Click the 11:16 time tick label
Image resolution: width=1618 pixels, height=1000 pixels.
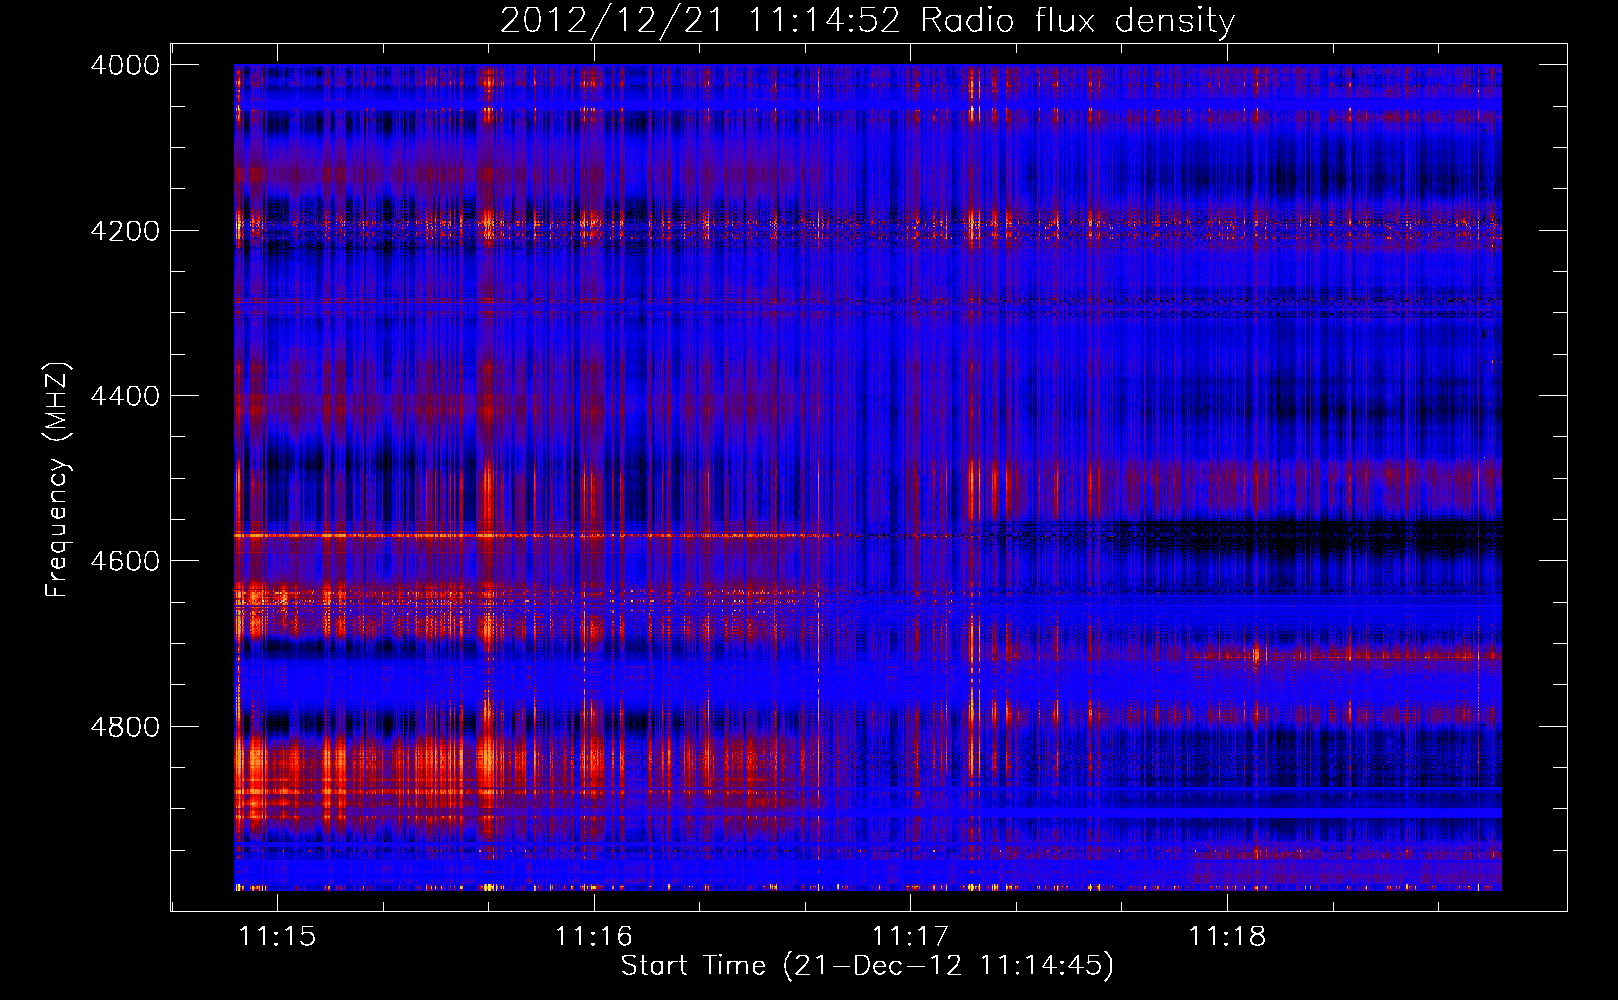point(594,936)
